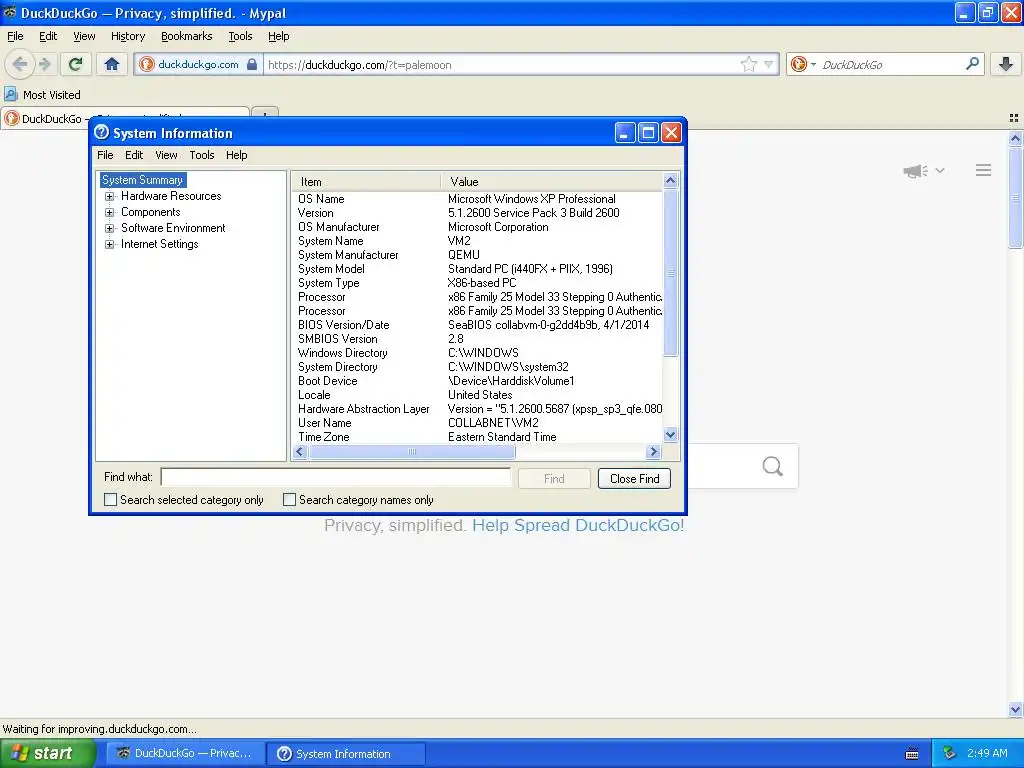Select the User Name COLLABNET\VM2 row
1024x768 pixels.
pyautogui.click(x=479, y=423)
